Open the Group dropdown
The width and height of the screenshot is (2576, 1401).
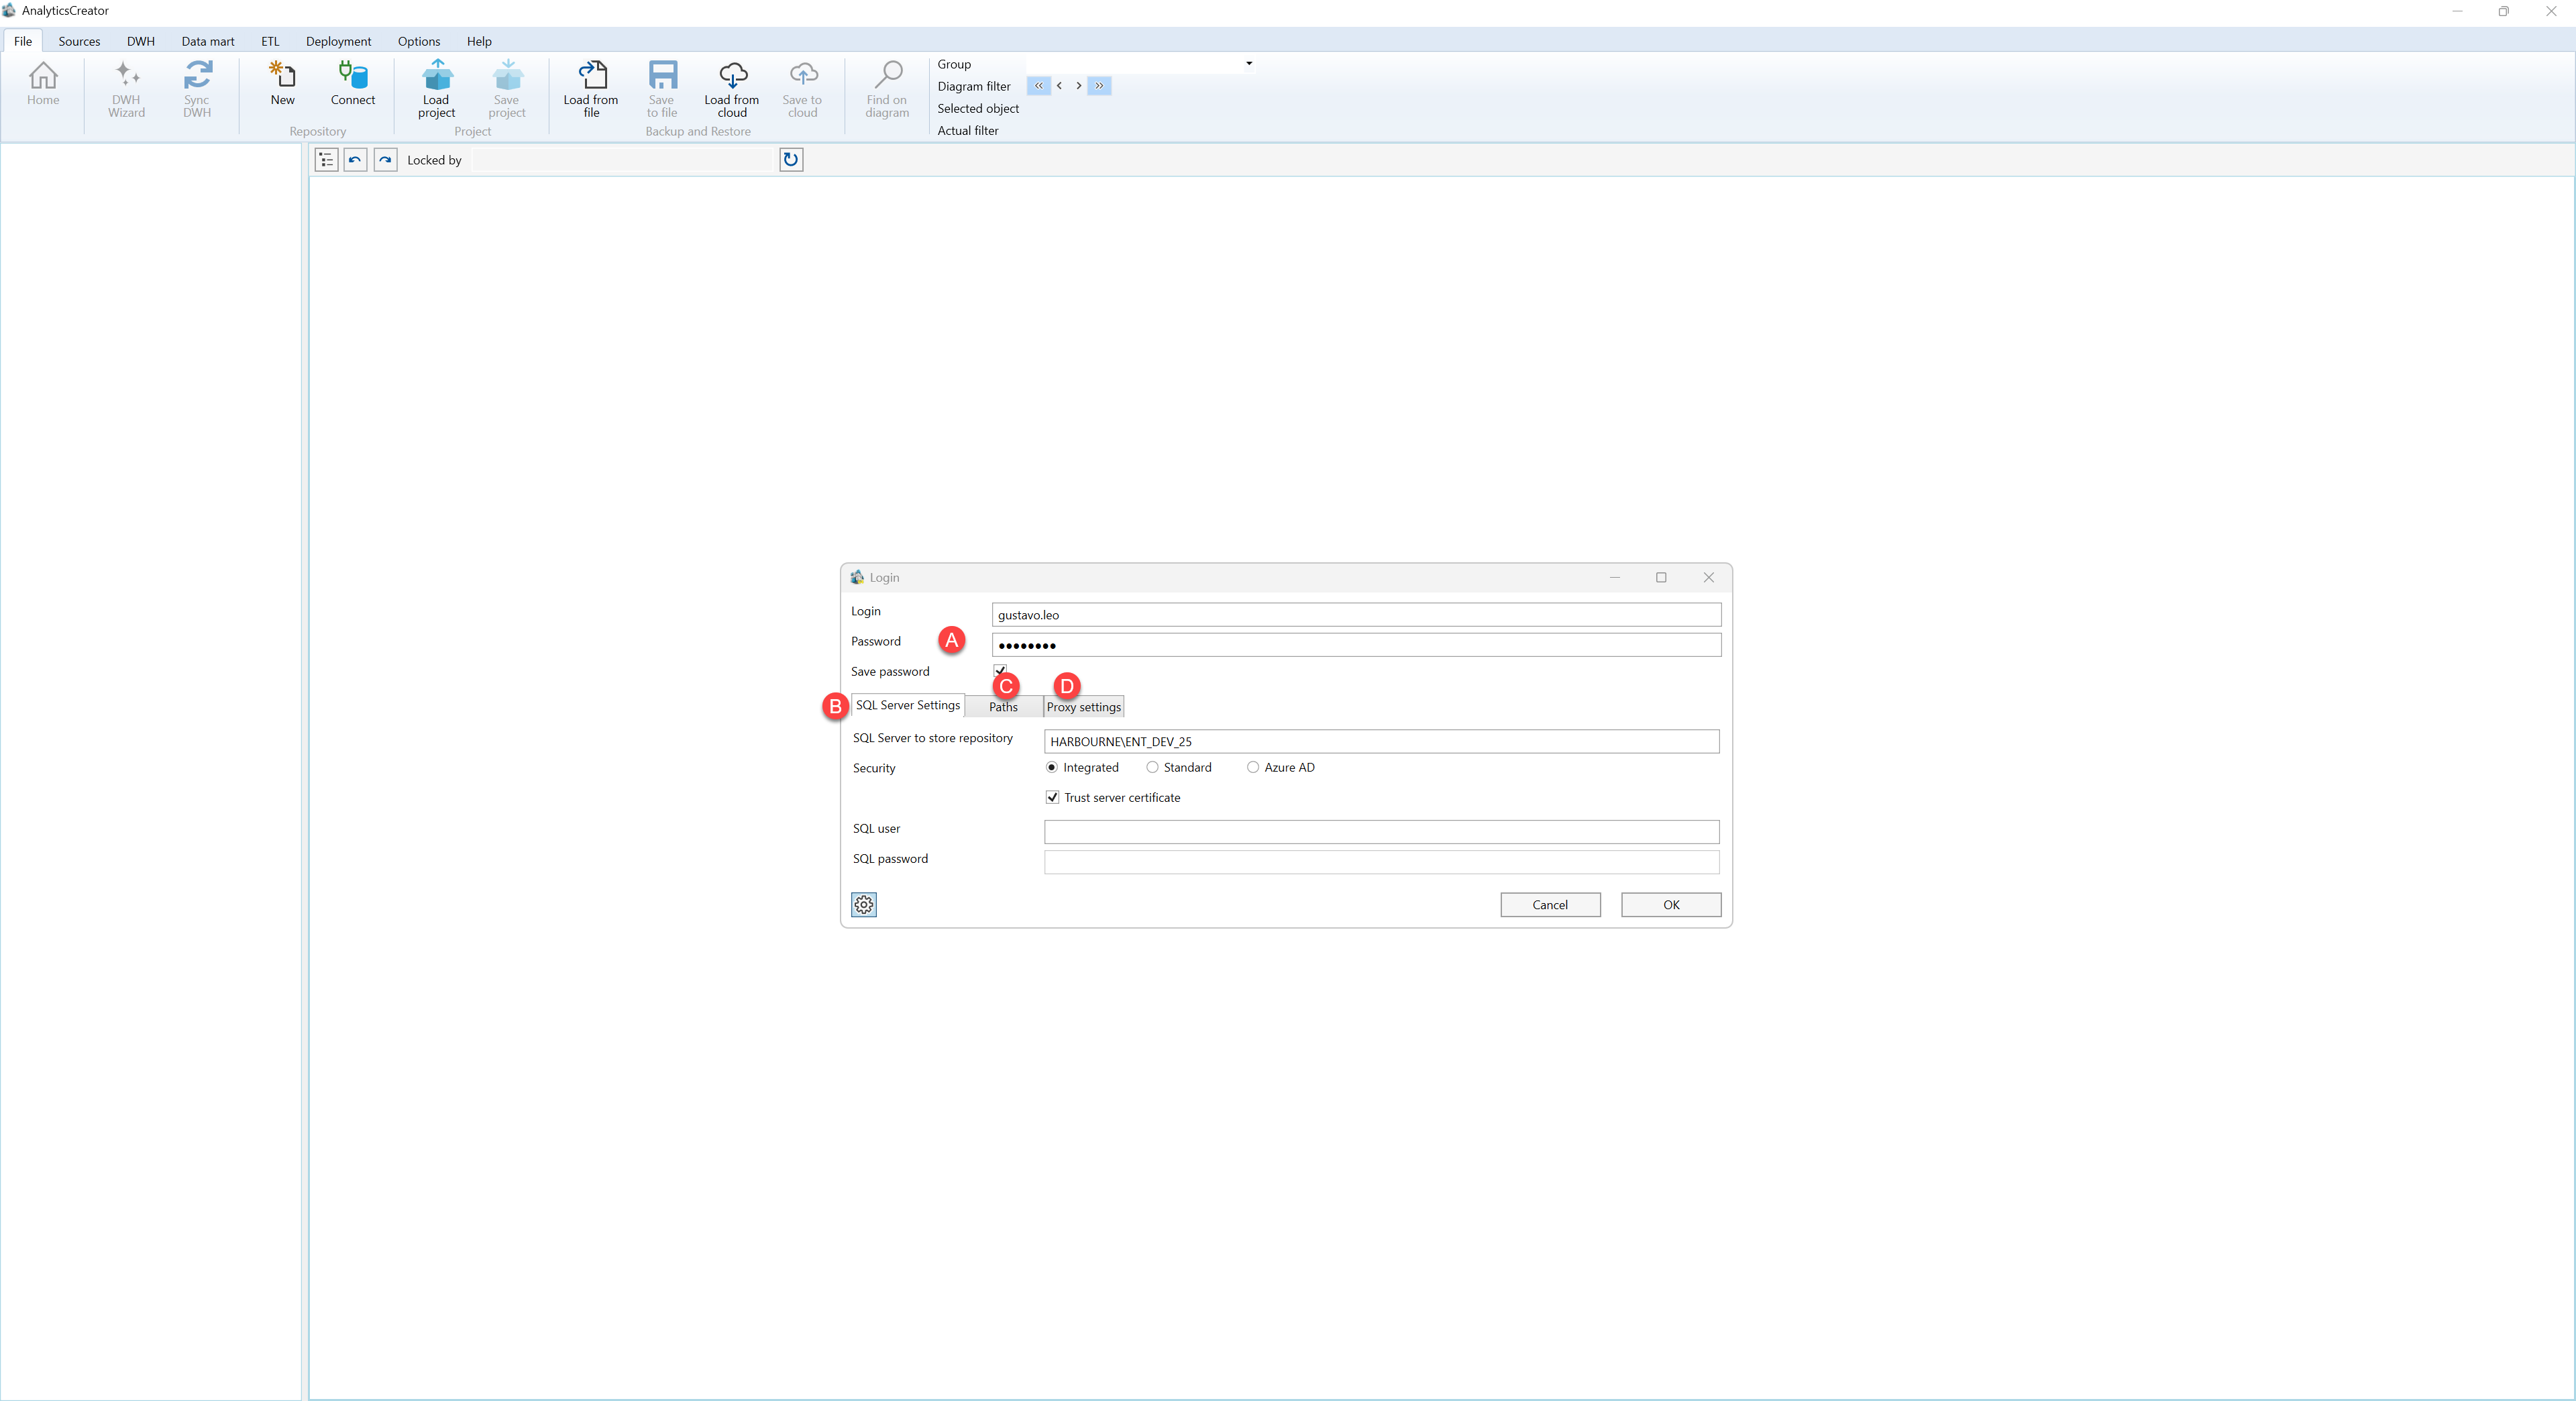click(x=1249, y=64)
